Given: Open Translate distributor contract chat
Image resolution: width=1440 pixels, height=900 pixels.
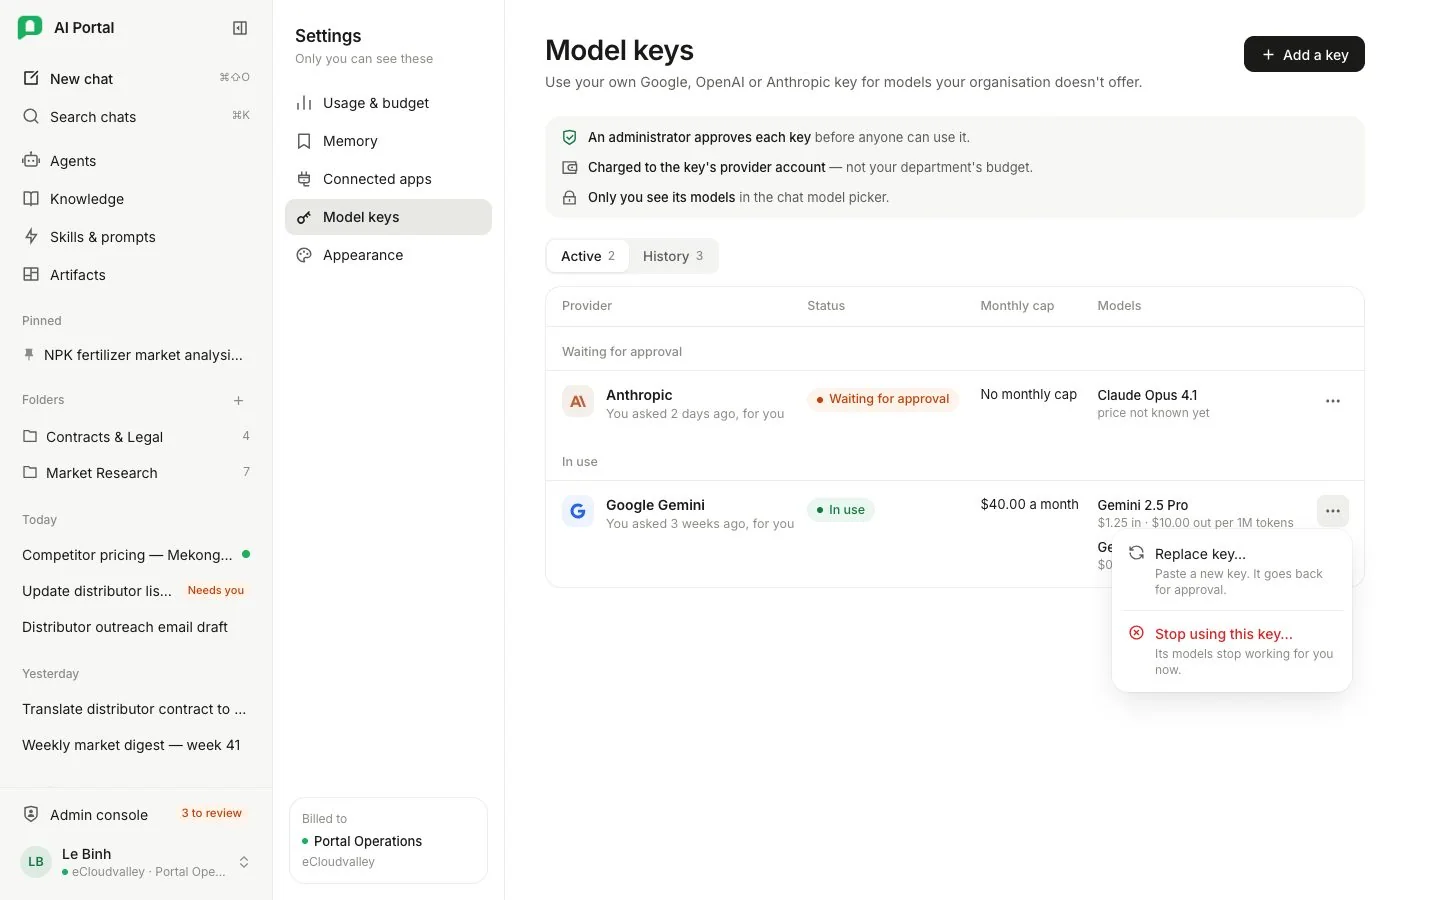Looking at the screenshot, I should 136,708.
